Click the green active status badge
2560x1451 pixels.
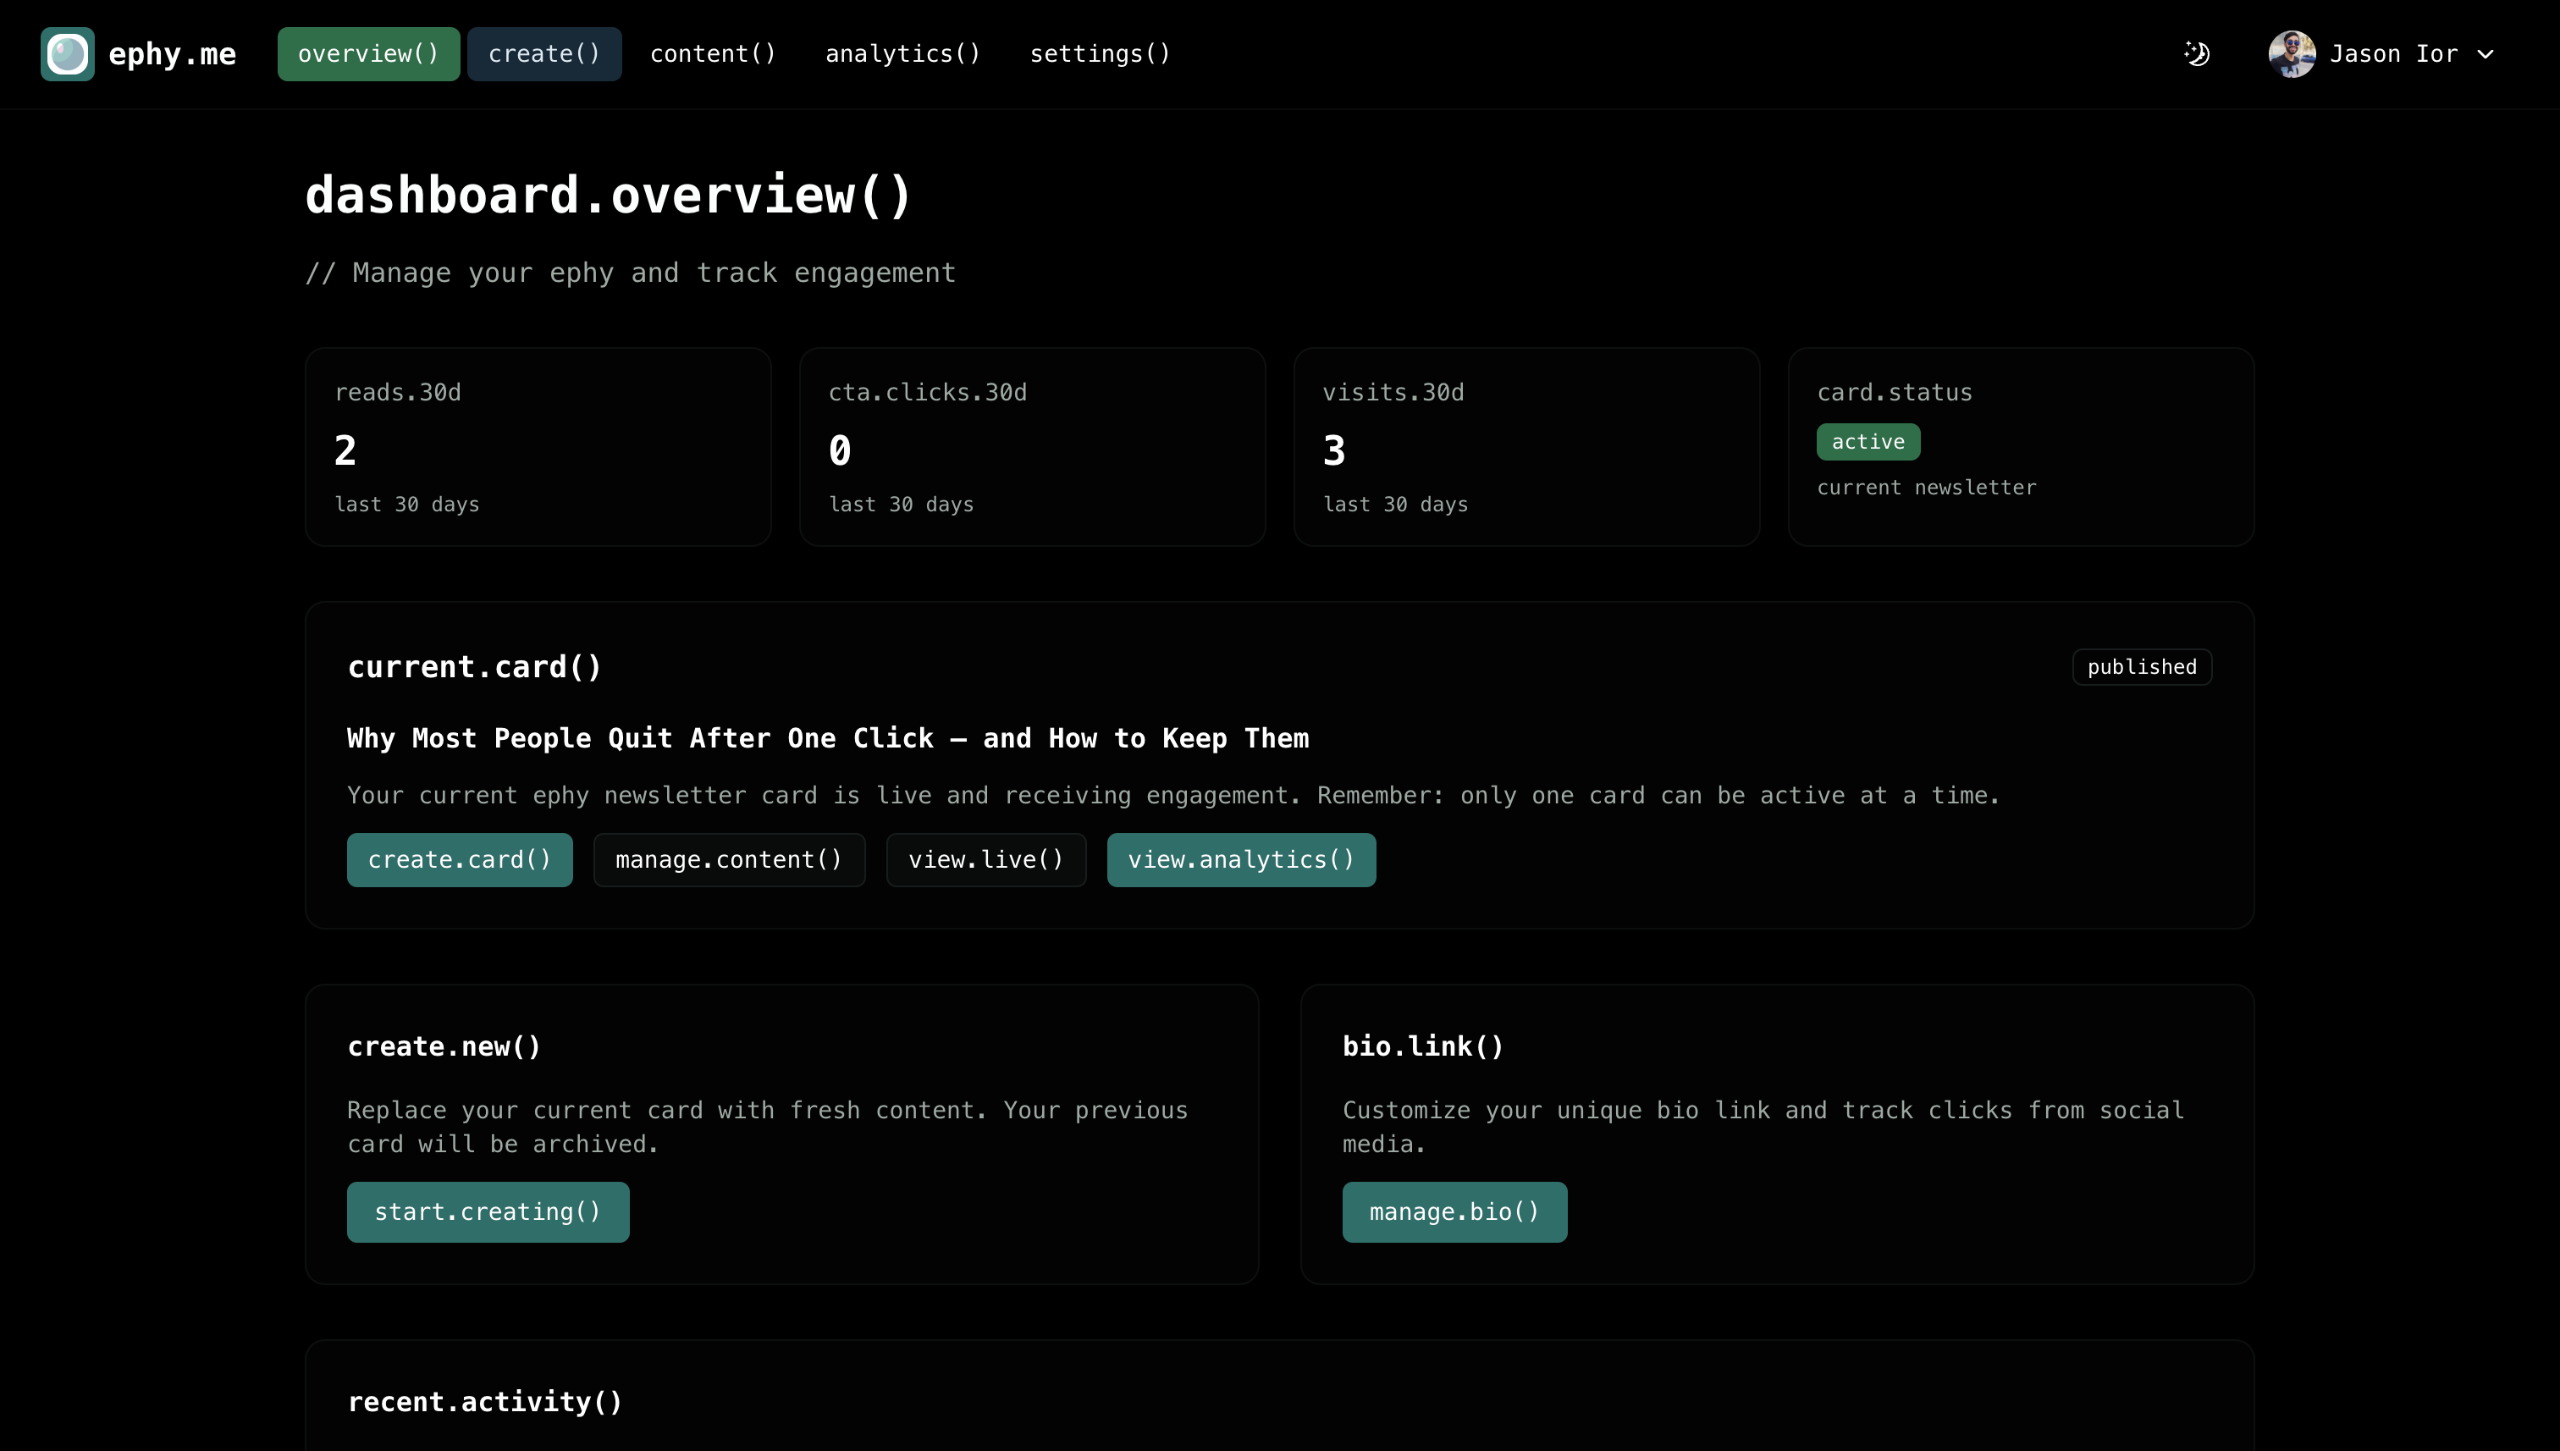(x=1867, y=442)
